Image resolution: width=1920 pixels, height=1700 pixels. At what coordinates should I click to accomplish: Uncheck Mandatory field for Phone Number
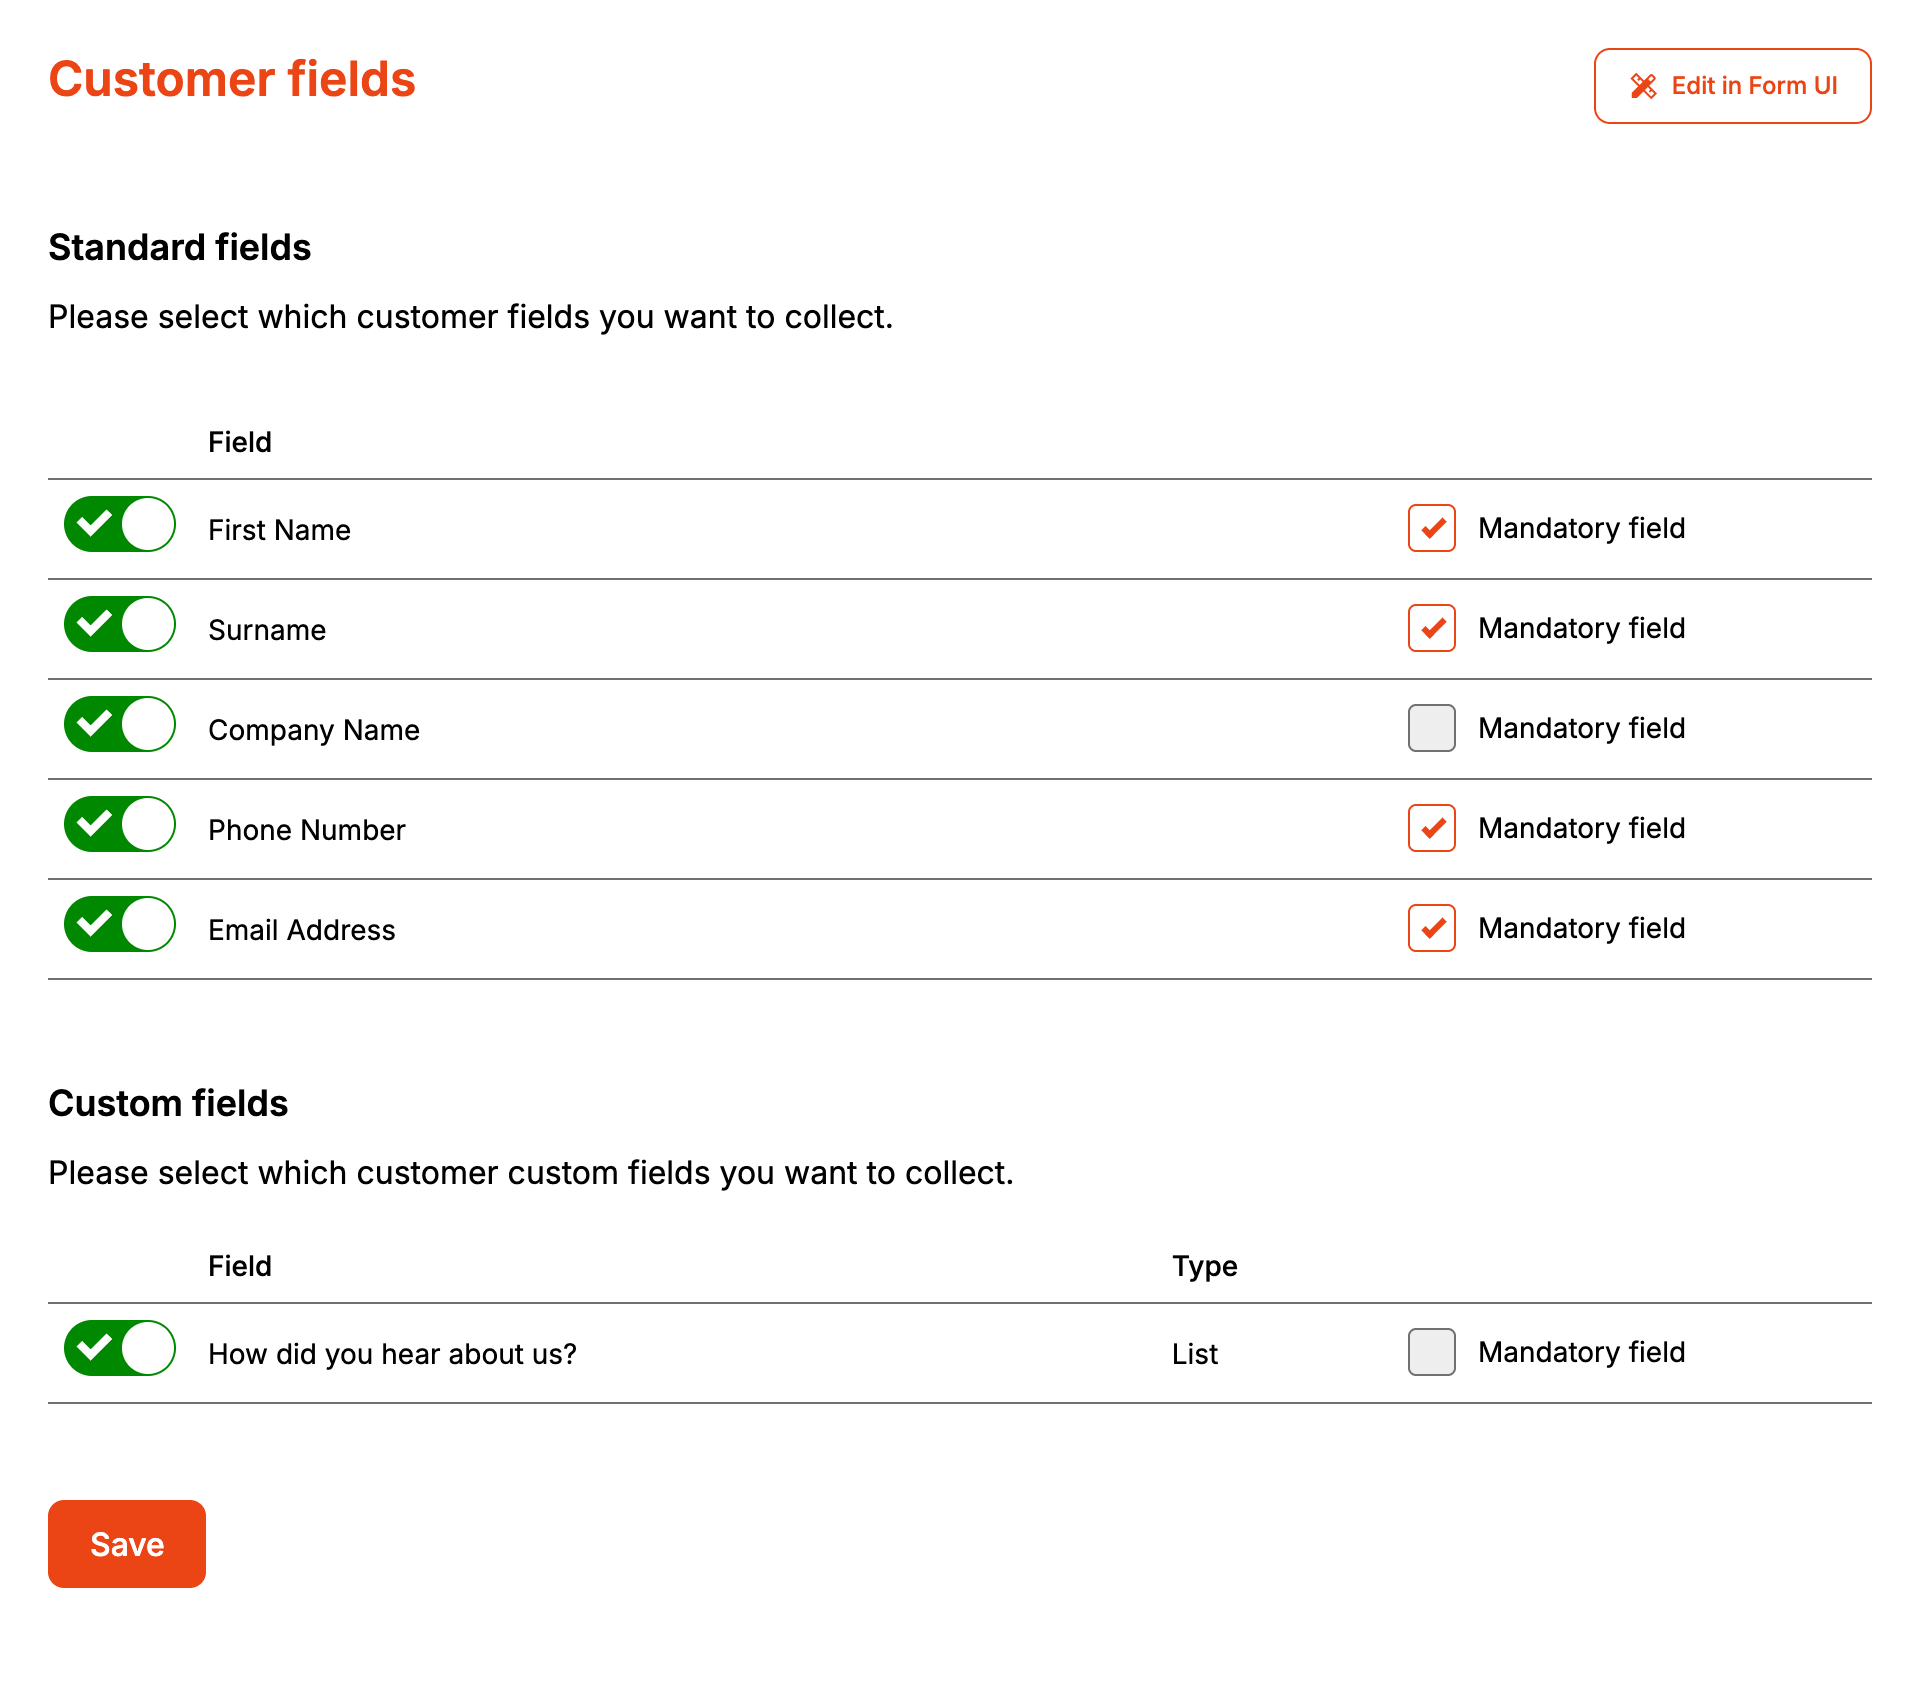pyautogui.click(x=1432, y=828)
